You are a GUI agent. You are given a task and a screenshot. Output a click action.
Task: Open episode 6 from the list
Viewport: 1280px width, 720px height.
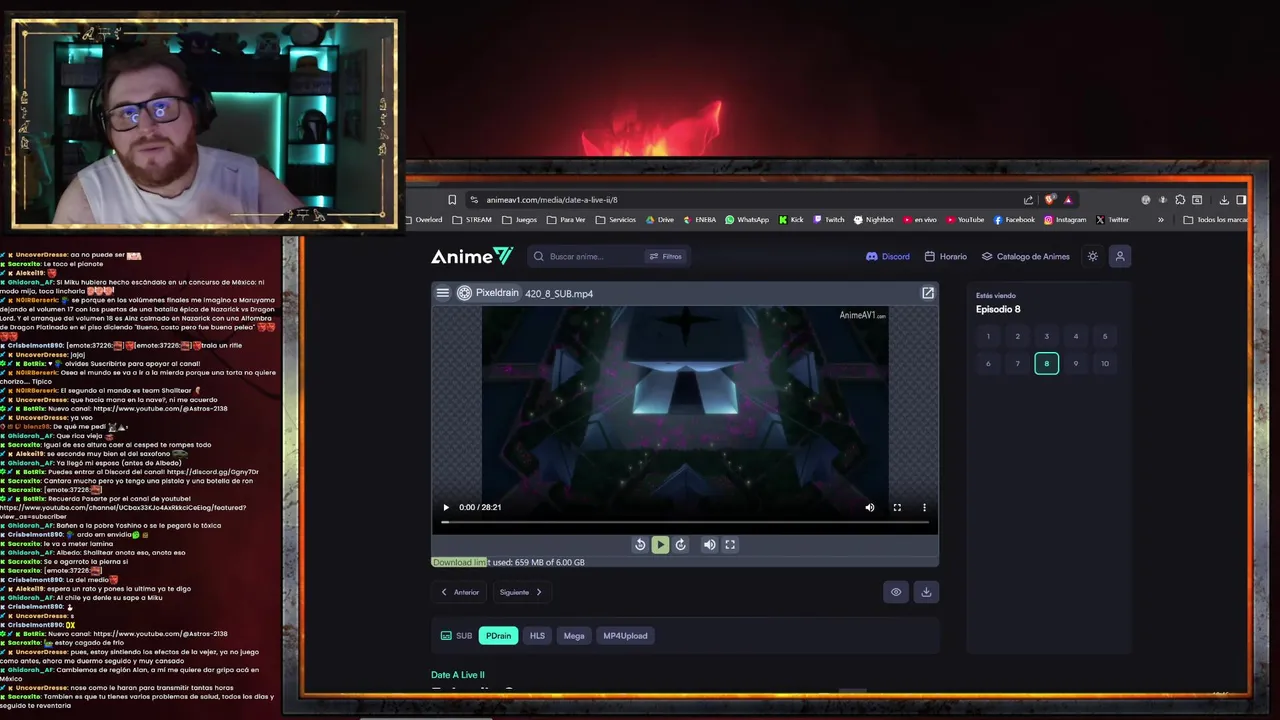[x=988, y=363]
